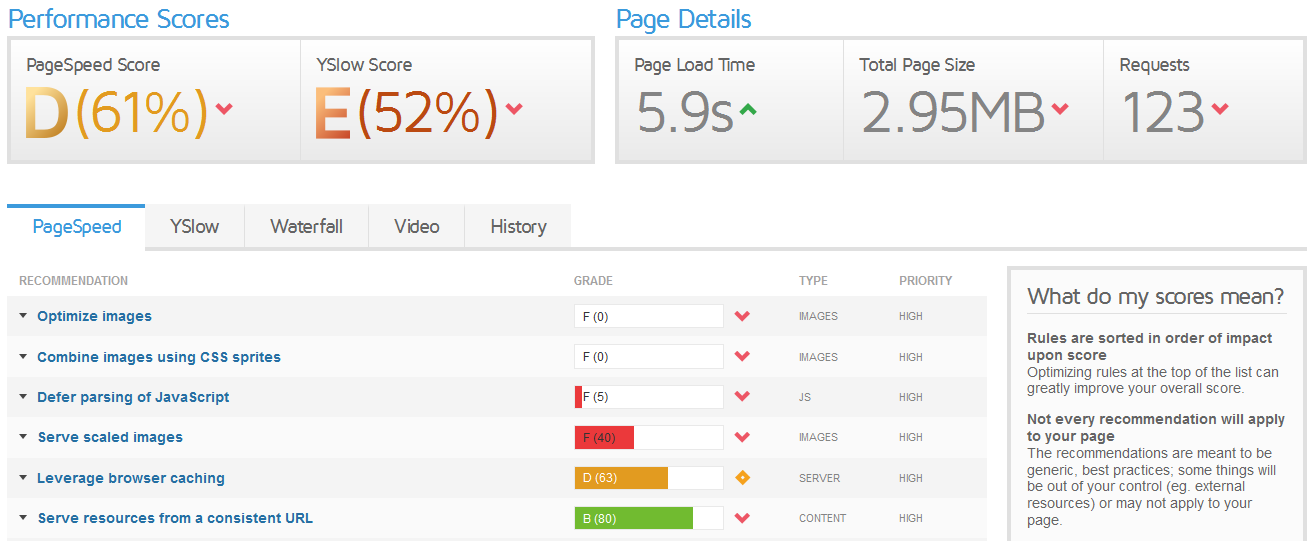Click the red chevron icon in Optimize images row
This screenshot has width=1313, height=541.
[x=742, y=316]
